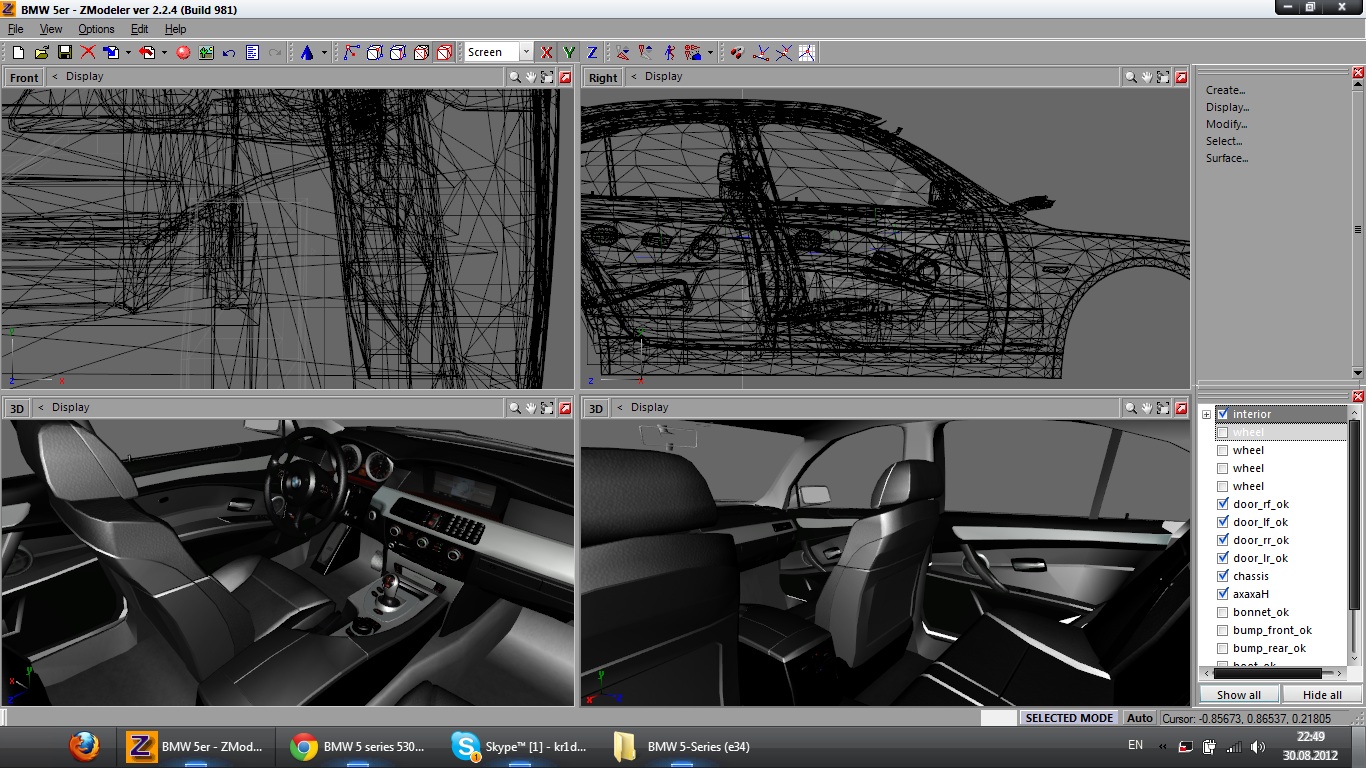Open the Screen axis system dropdown
The image size is (1366, 768).
click(525, 52)
